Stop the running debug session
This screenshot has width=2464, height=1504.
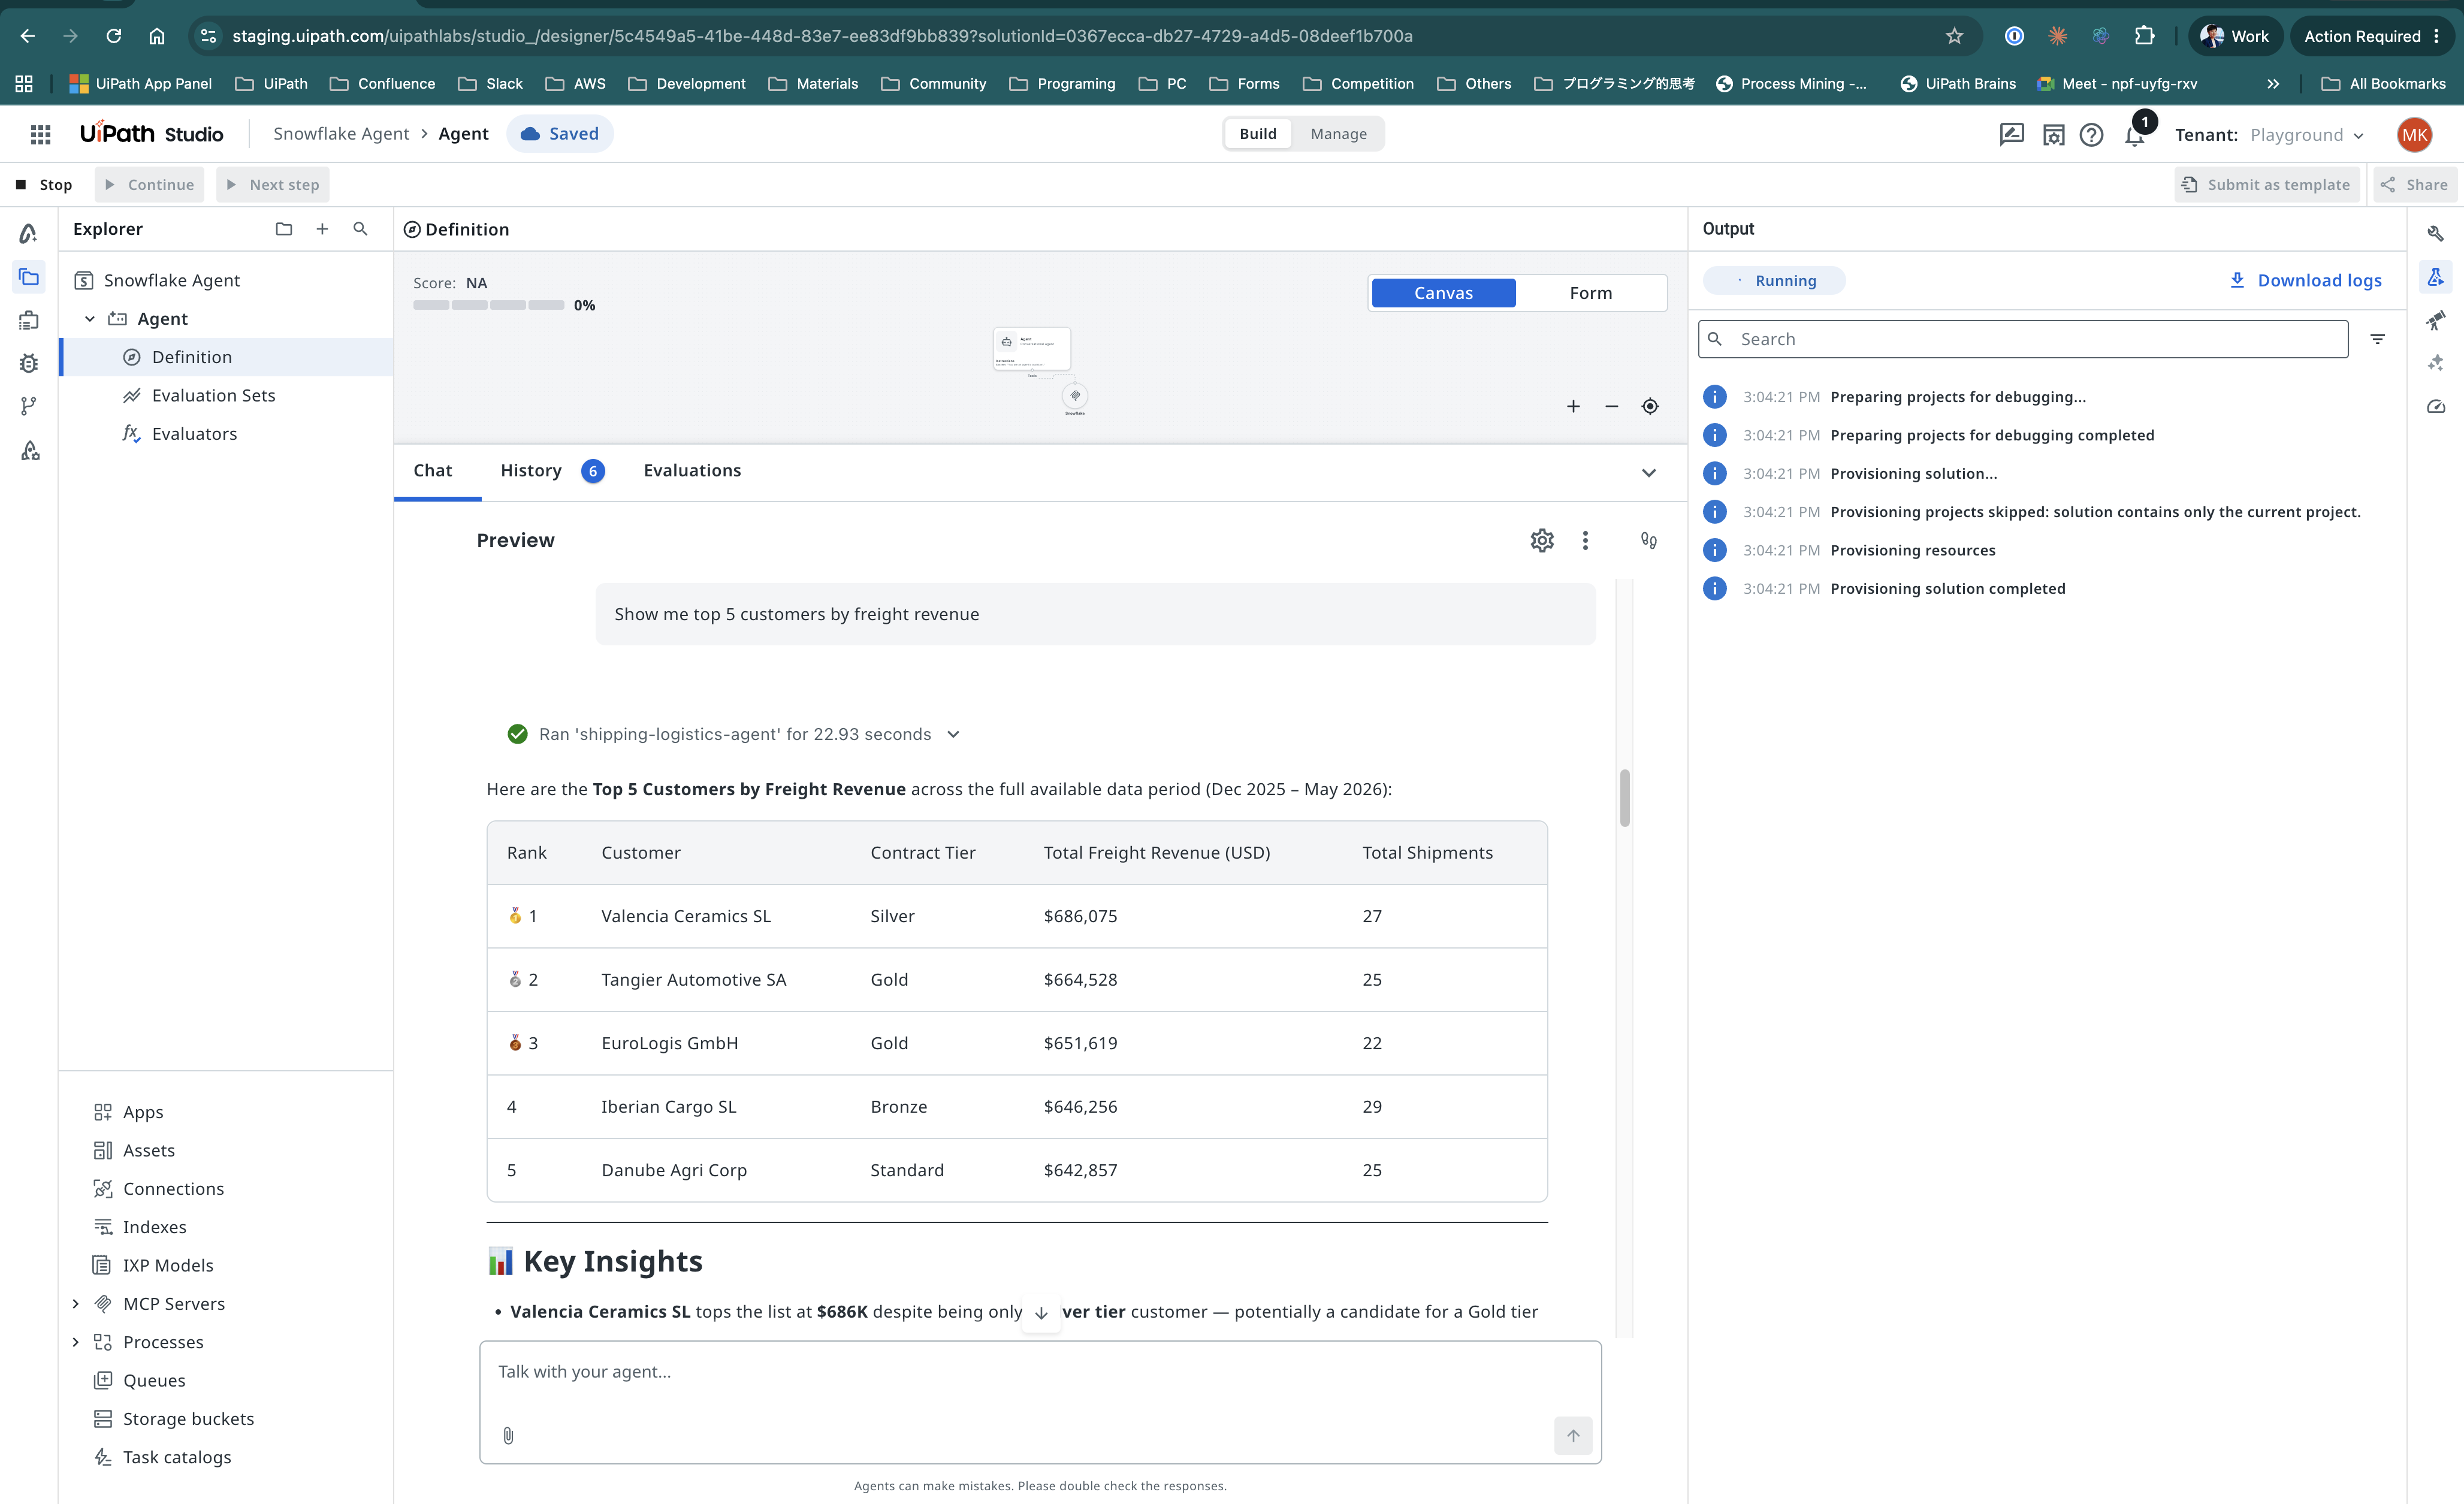point(44,185)
